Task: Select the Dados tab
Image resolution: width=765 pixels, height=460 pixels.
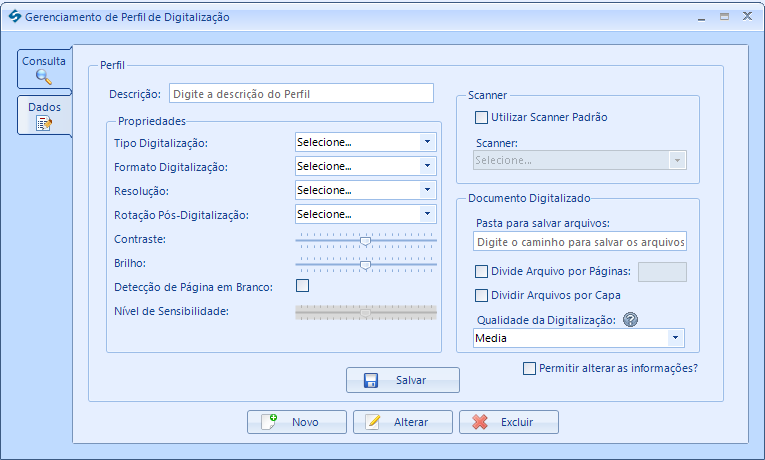Action: tap(44, 115)
